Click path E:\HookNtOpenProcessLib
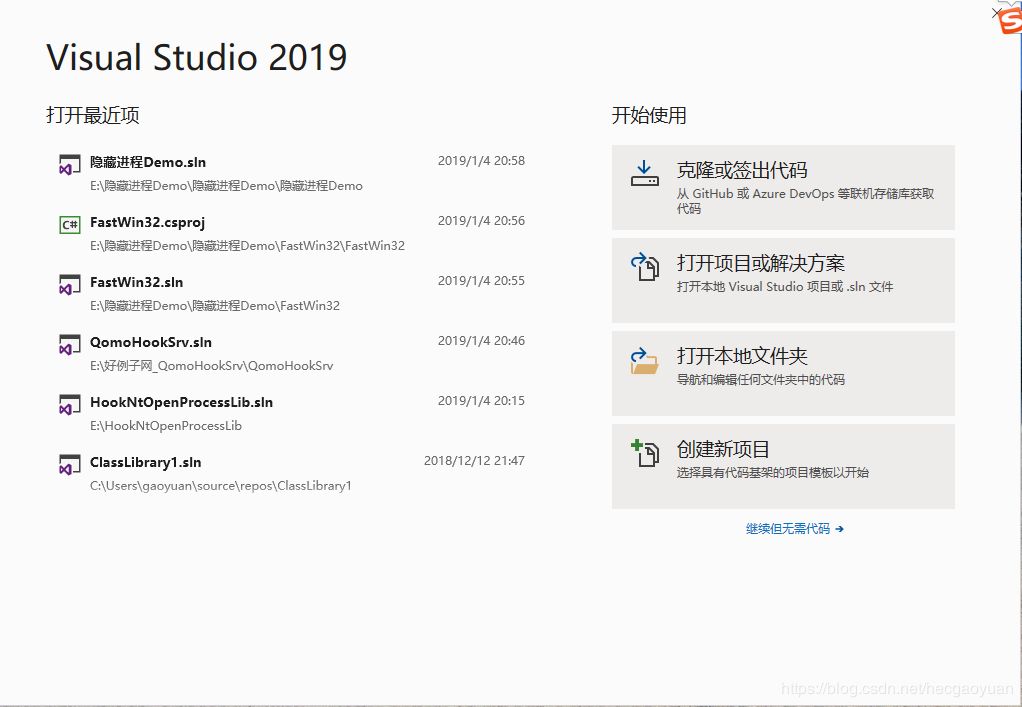Image resolution: width=1022 pixels, height=707 pixels. pos(166,426)
